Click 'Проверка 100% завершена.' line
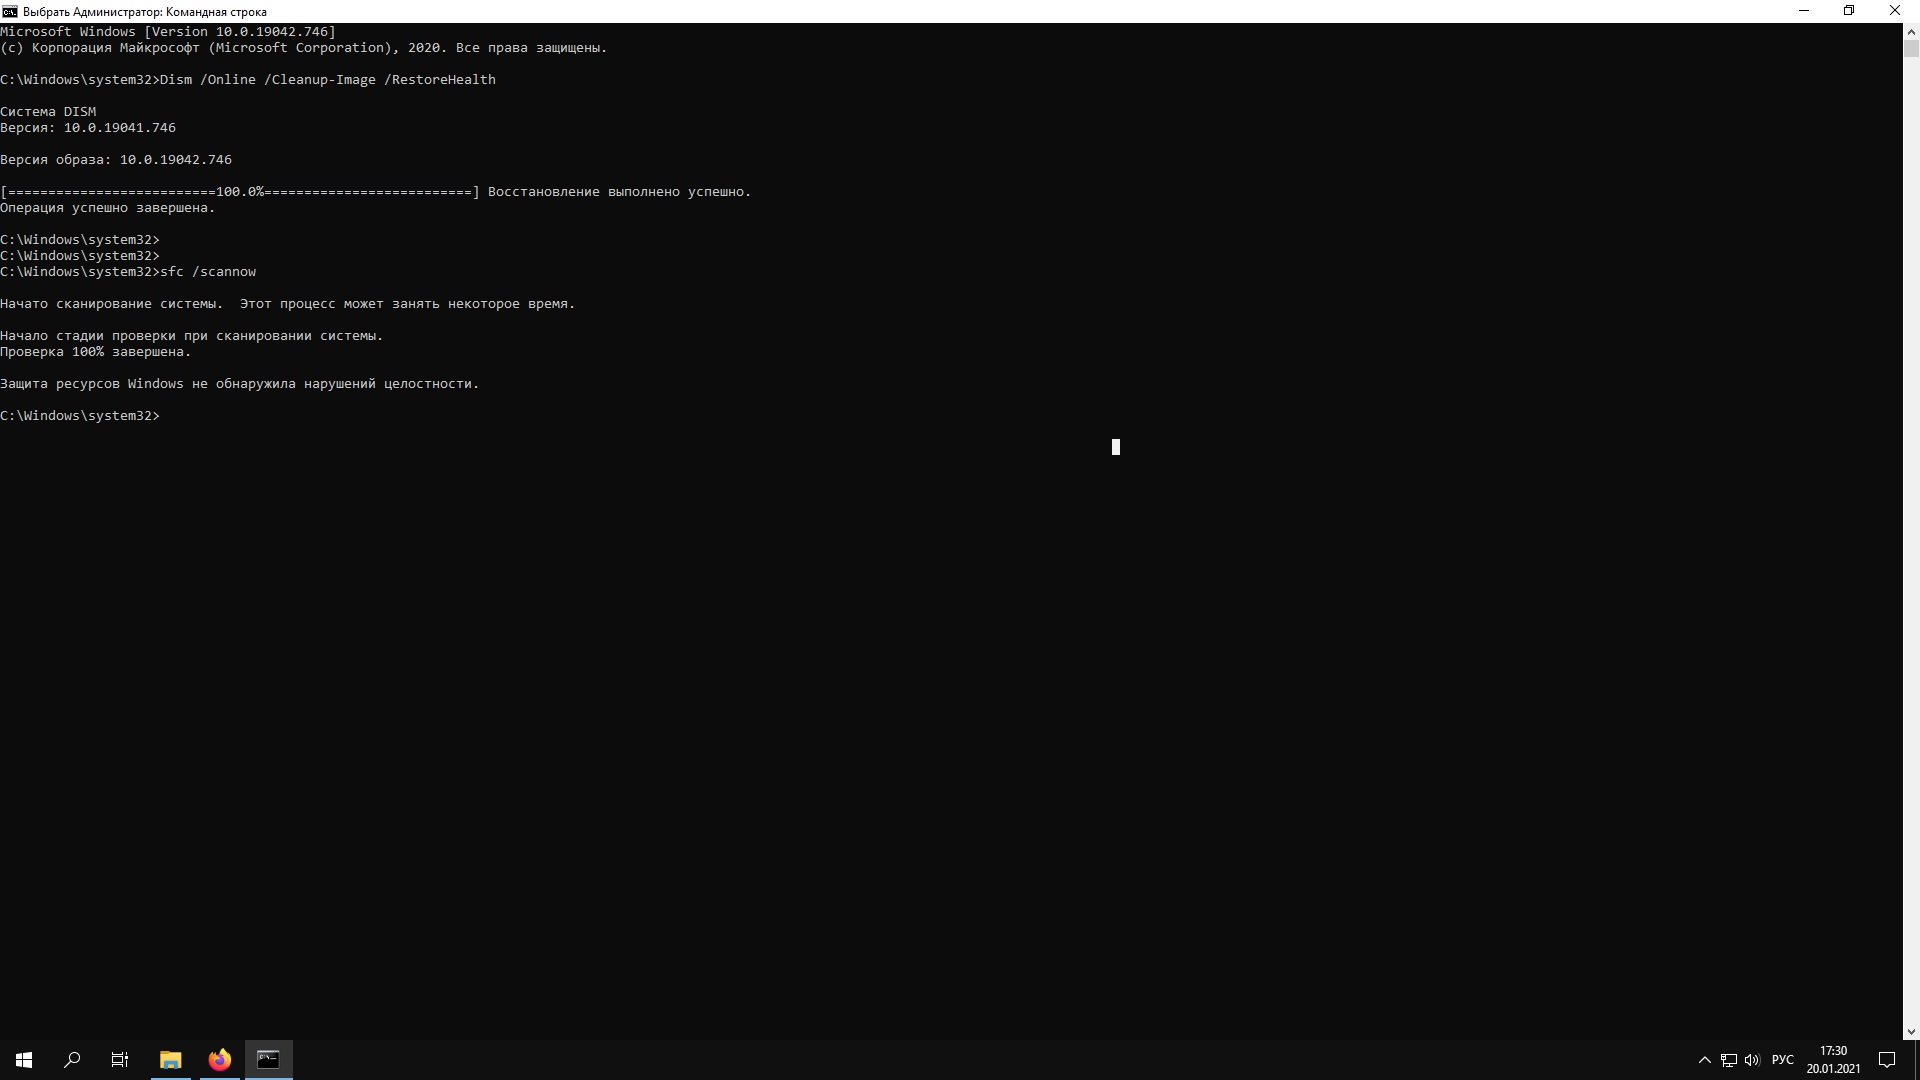 tap(96, 352)
